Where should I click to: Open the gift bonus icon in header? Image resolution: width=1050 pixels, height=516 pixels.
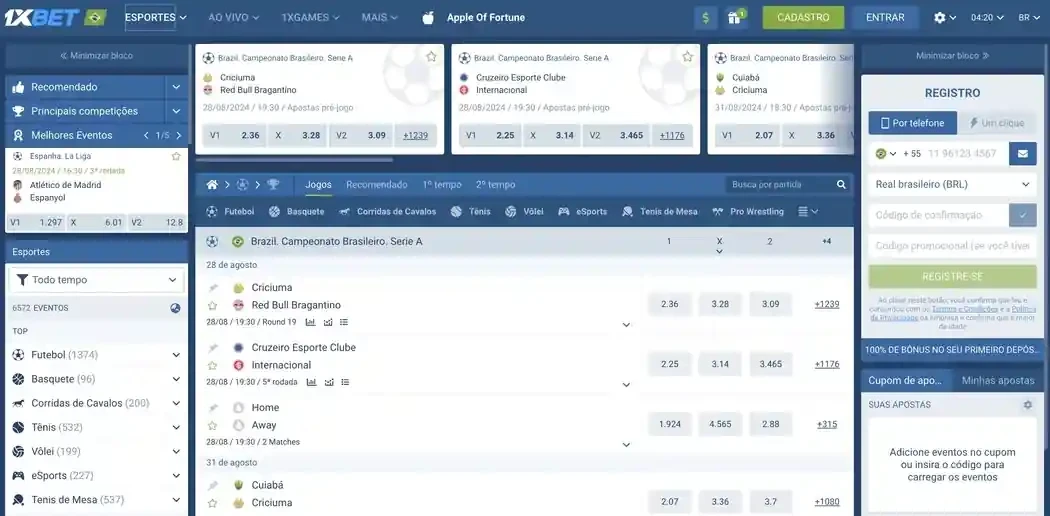click(736, 17)
